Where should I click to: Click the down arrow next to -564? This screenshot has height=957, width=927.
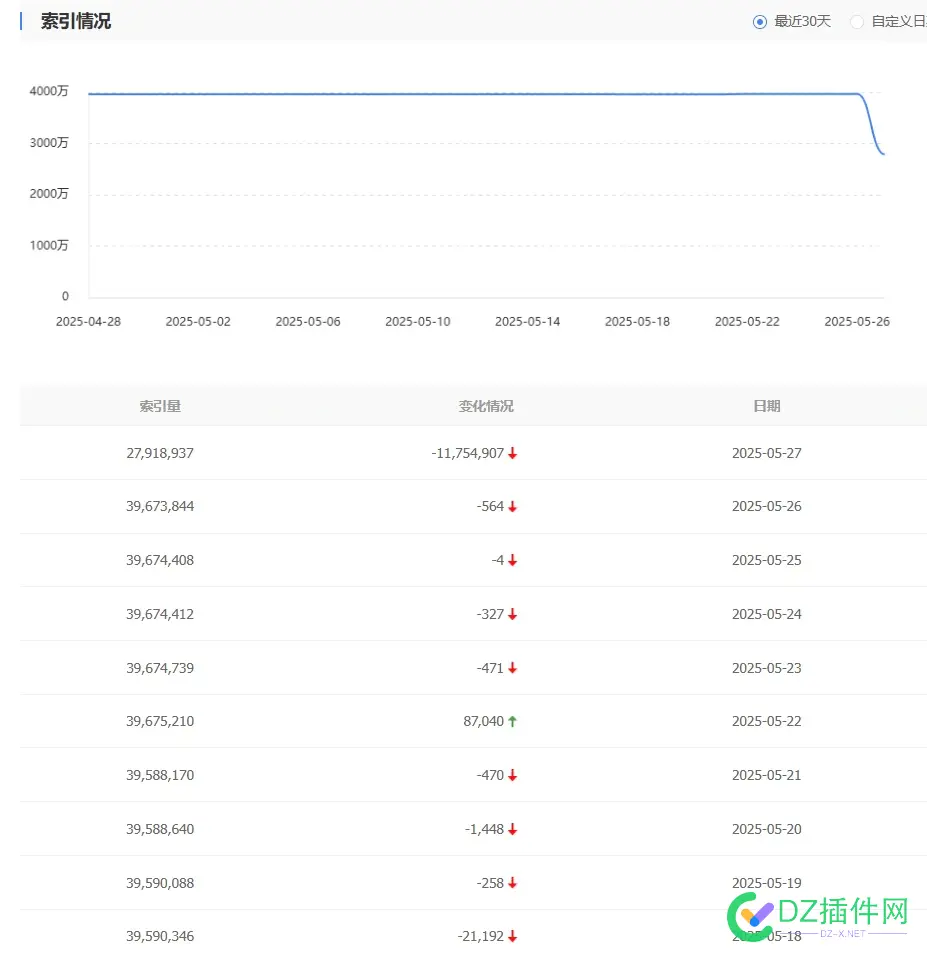pos(512,506)
